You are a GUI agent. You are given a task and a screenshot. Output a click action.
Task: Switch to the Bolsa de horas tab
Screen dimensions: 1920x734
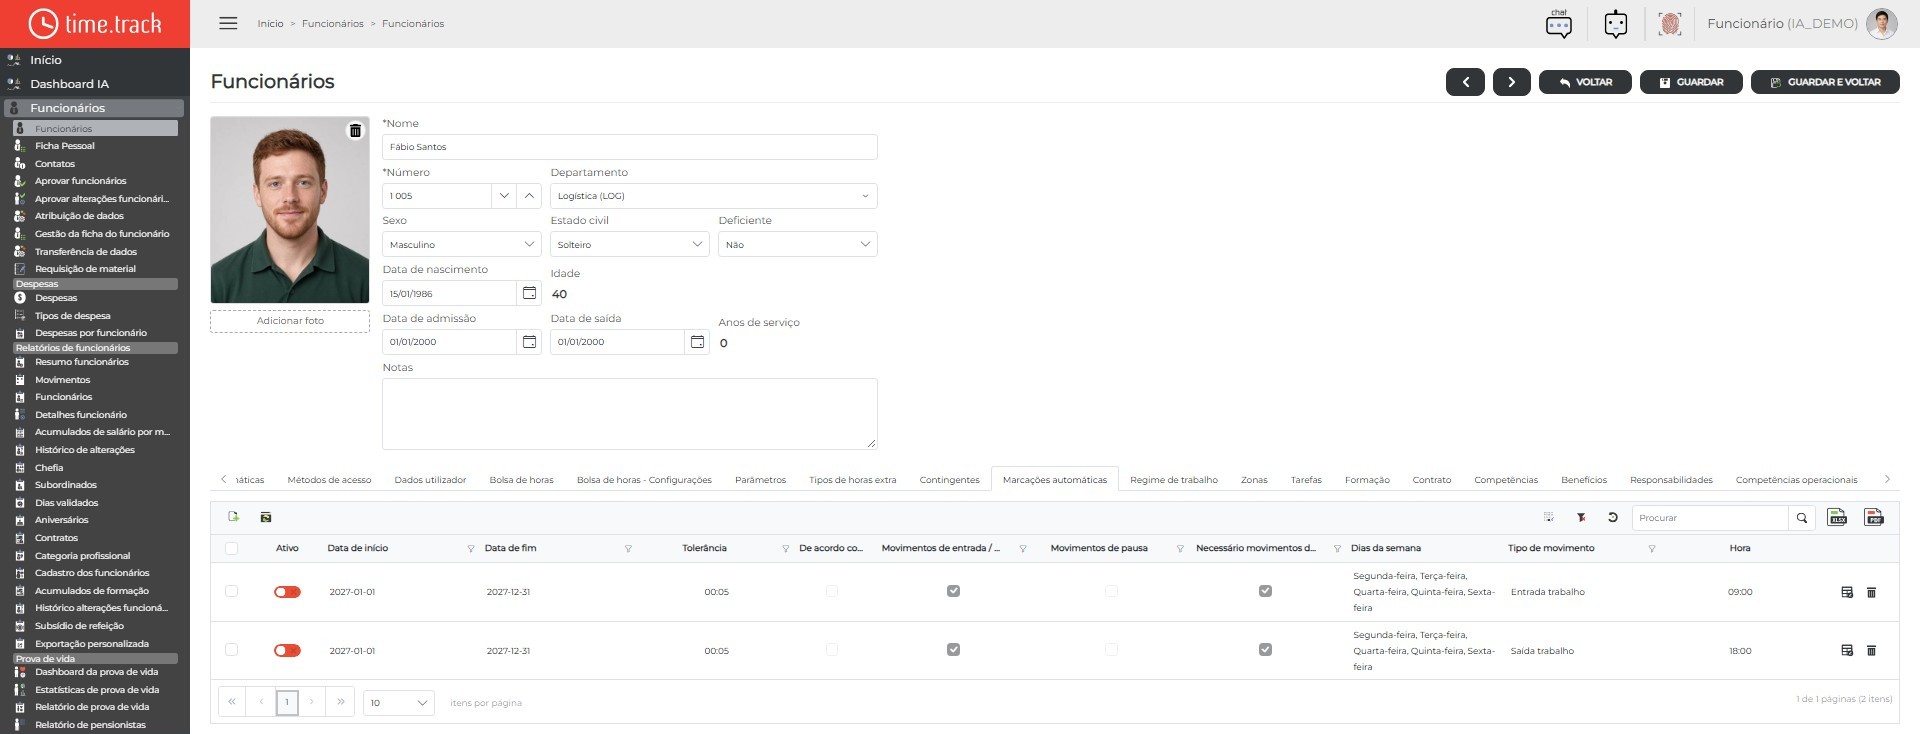tap(521, 480)
